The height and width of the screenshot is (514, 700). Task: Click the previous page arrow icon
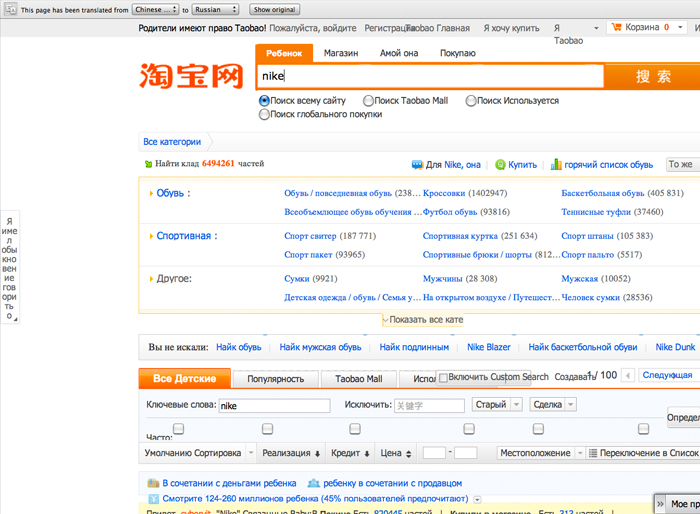(x=628, y=376)
